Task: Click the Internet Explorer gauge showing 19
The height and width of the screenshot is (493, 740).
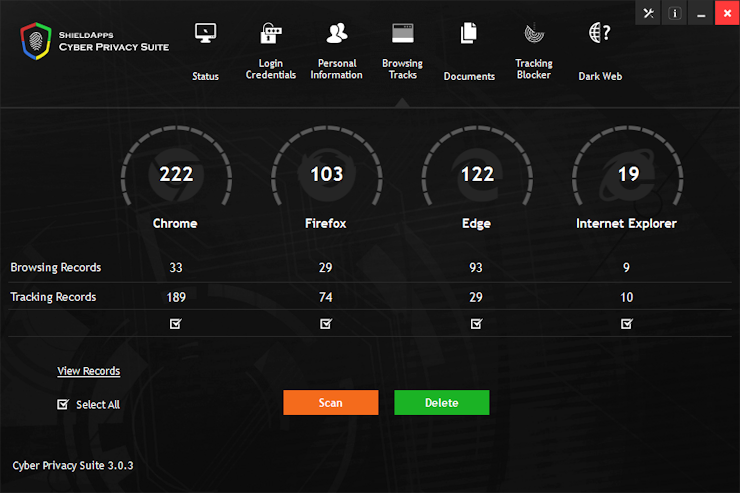Action: tap(628, 167)
